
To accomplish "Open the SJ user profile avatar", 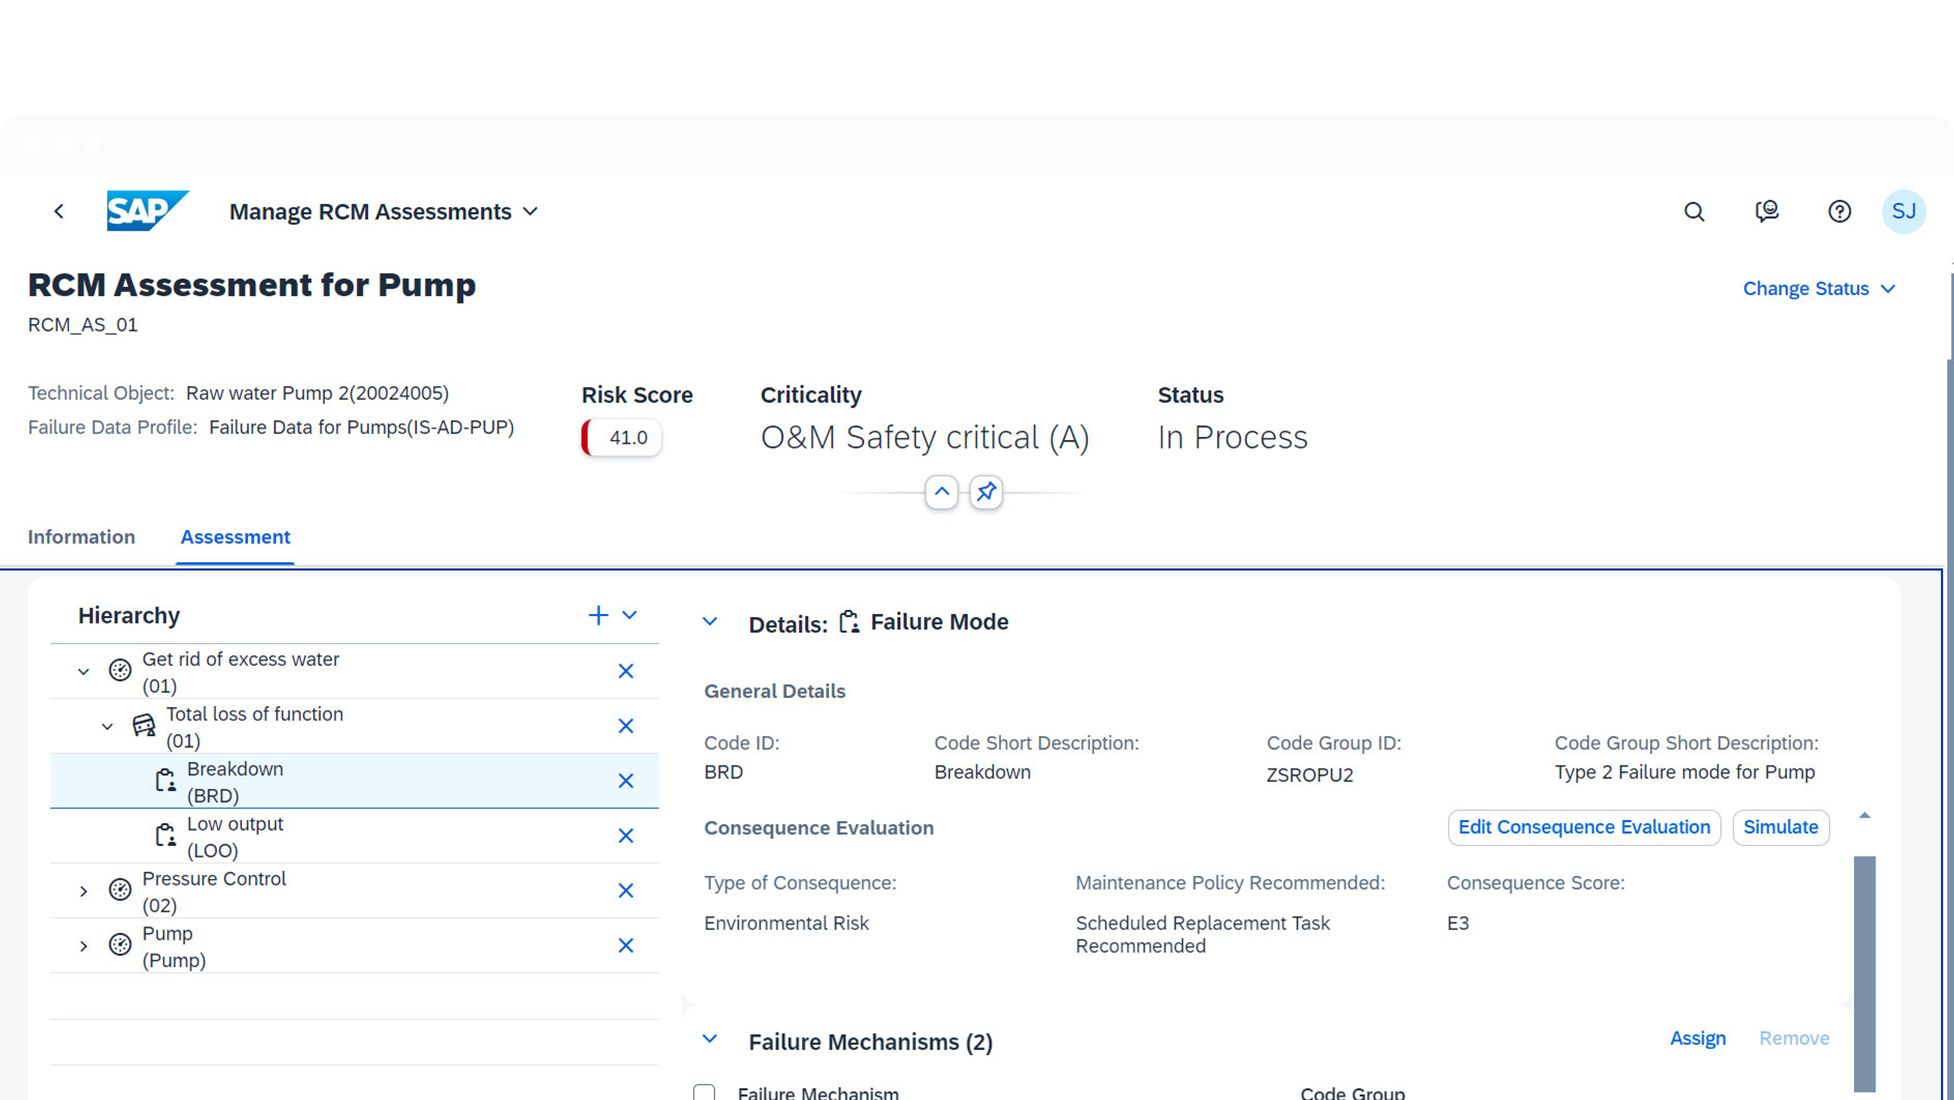I will (1903, 211).
